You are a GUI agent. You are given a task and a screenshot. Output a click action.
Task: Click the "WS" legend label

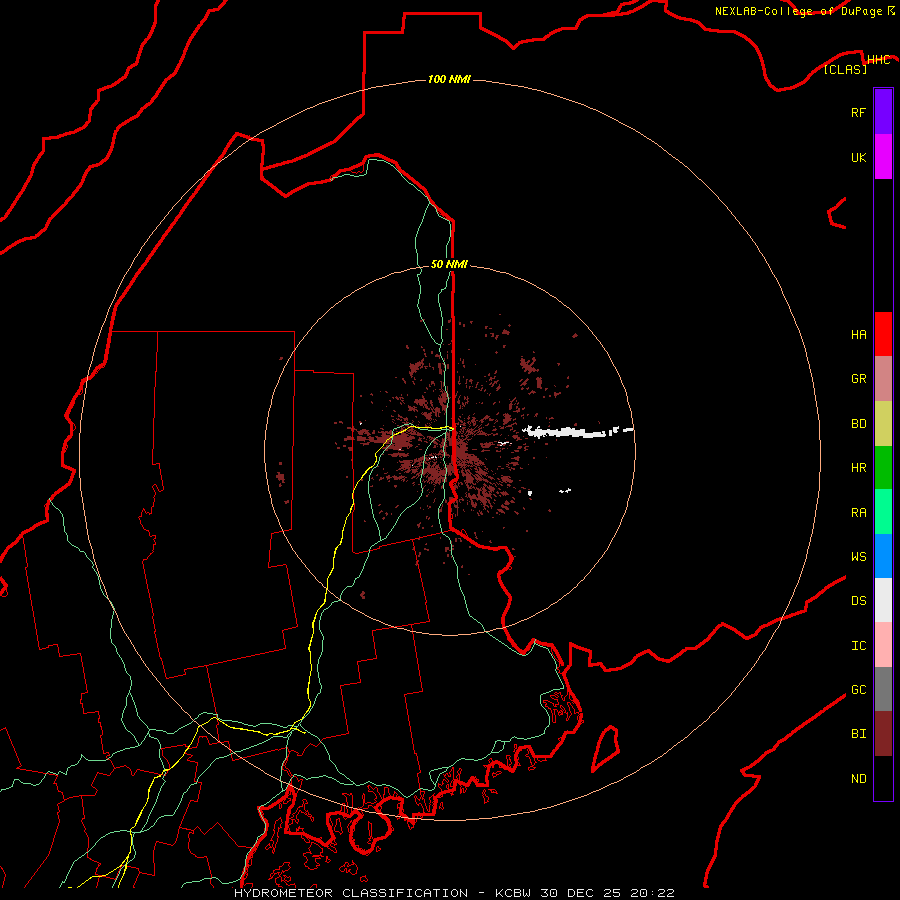(x=858, y=557)
